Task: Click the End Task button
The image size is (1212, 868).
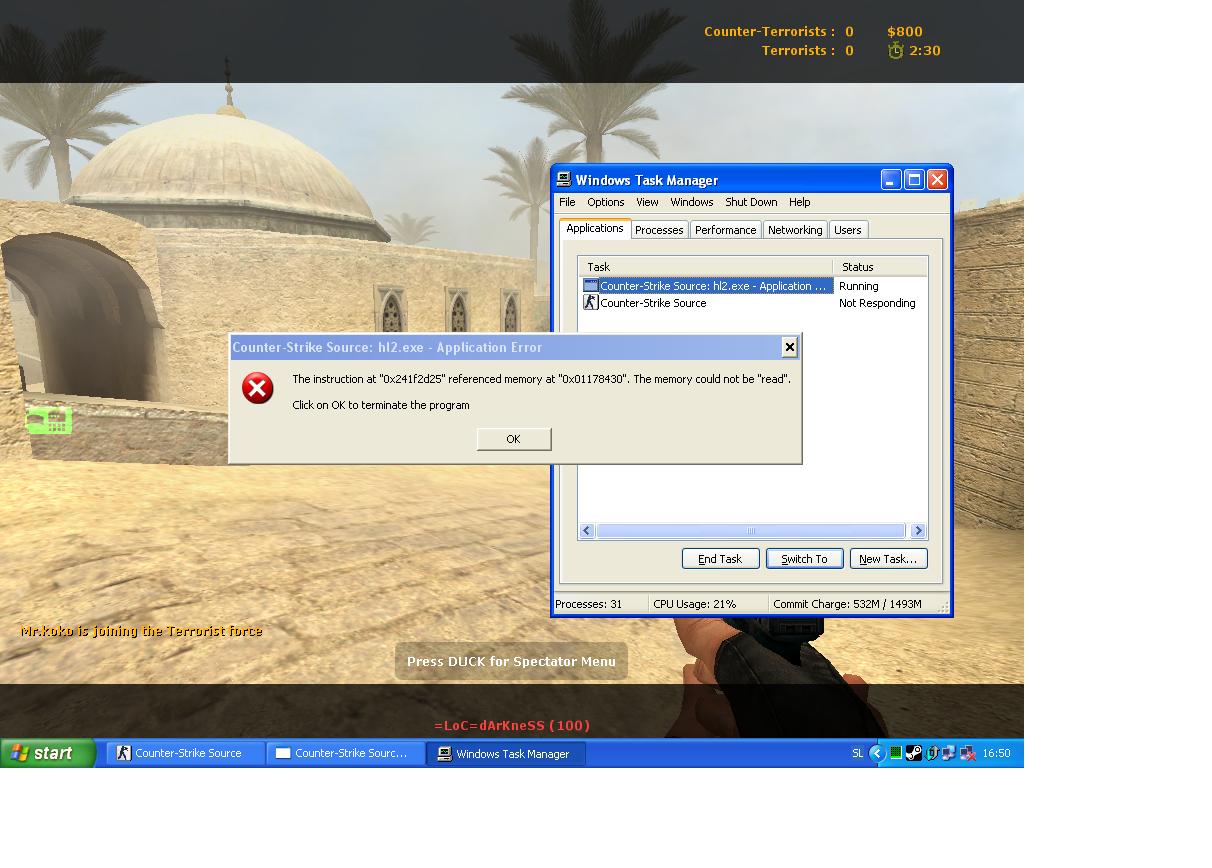Action: 721,559
